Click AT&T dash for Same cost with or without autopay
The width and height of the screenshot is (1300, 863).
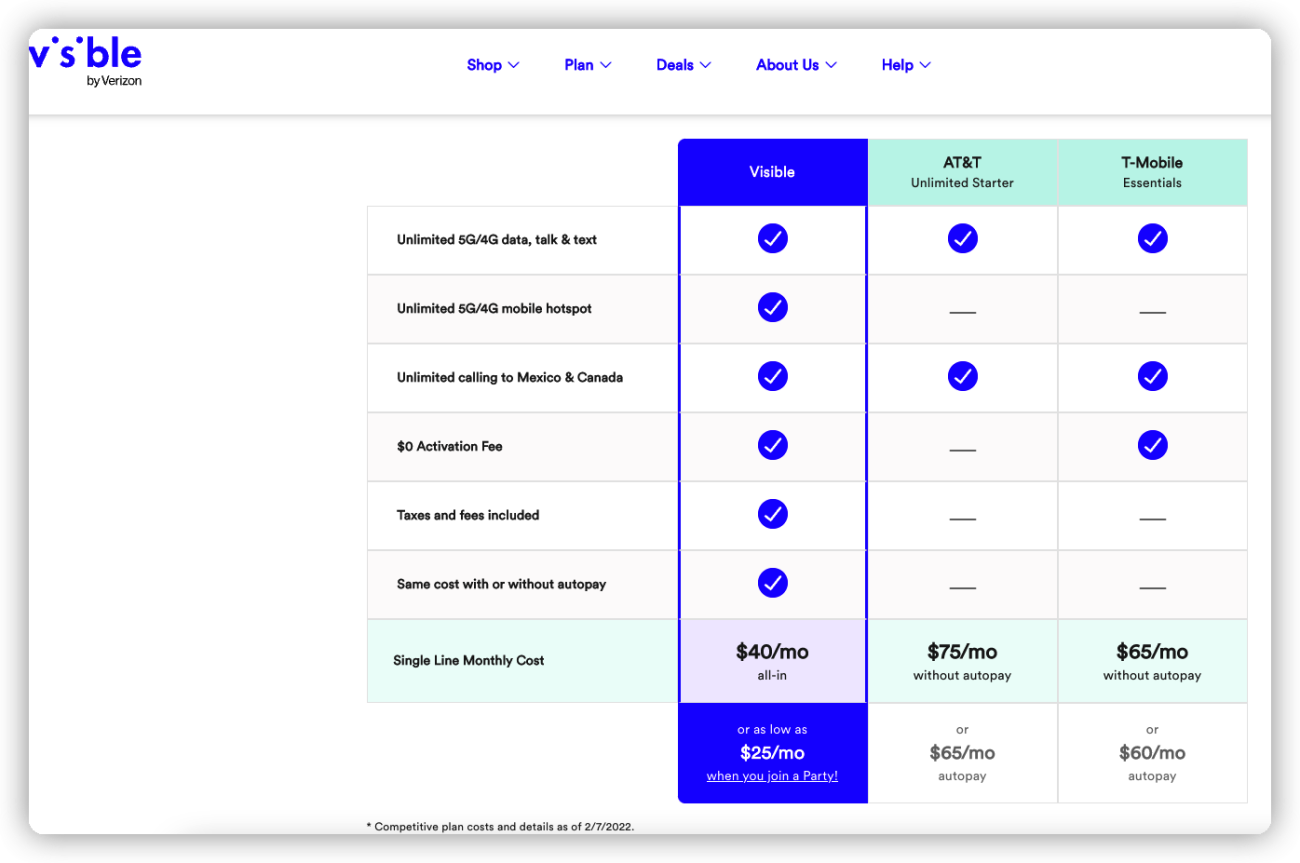[x=962, y=588]
